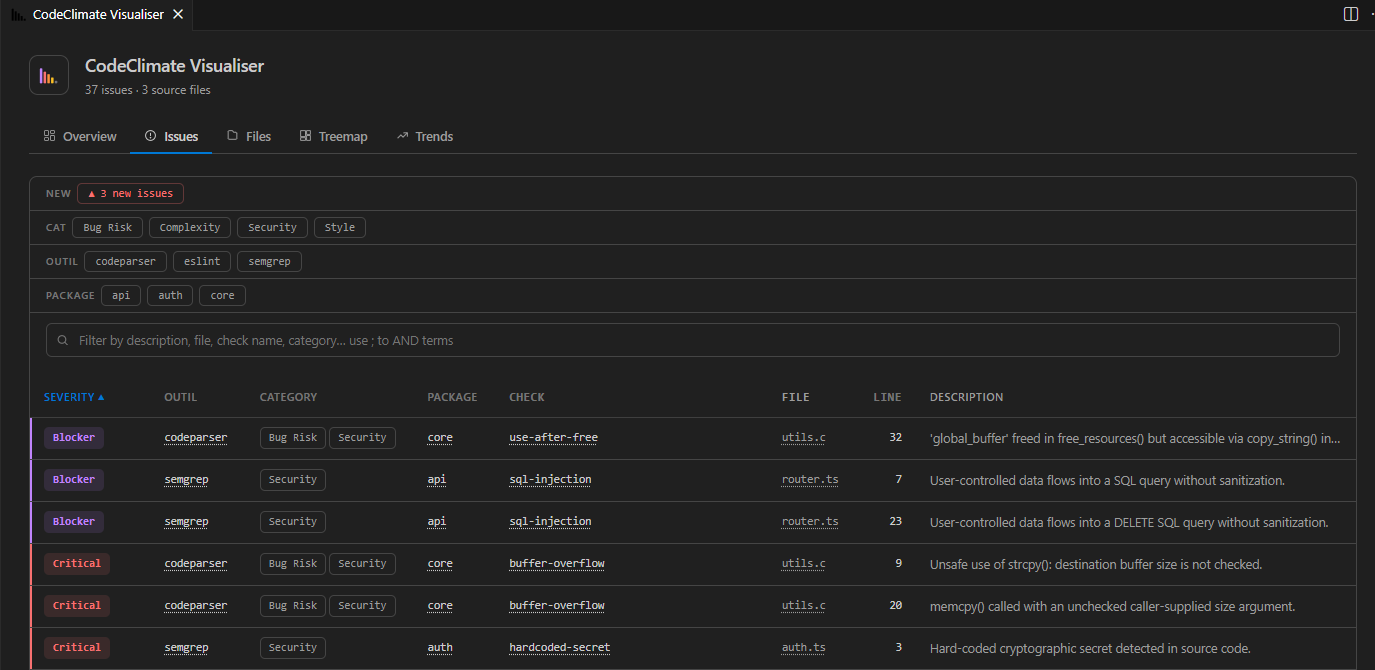Select the 'Hard-coded cryptographic secret' description
Screen dimensions: 1375x670
pos(1090,648)
